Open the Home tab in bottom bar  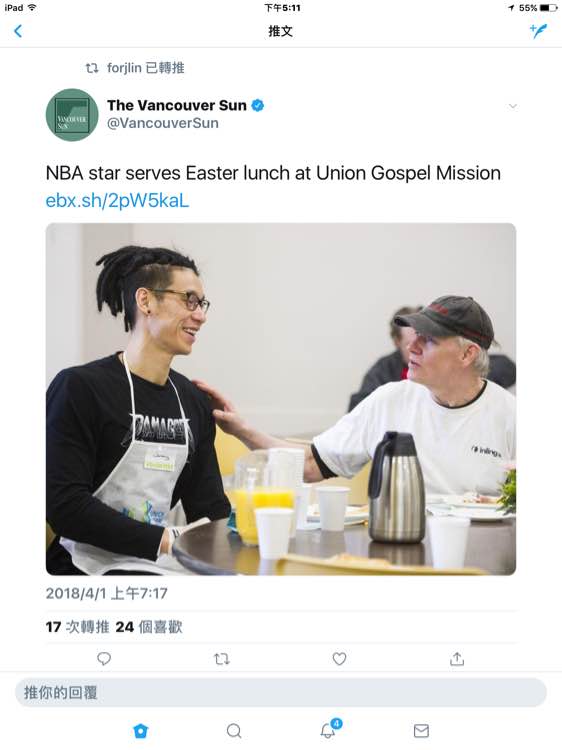tap(141, 731)
